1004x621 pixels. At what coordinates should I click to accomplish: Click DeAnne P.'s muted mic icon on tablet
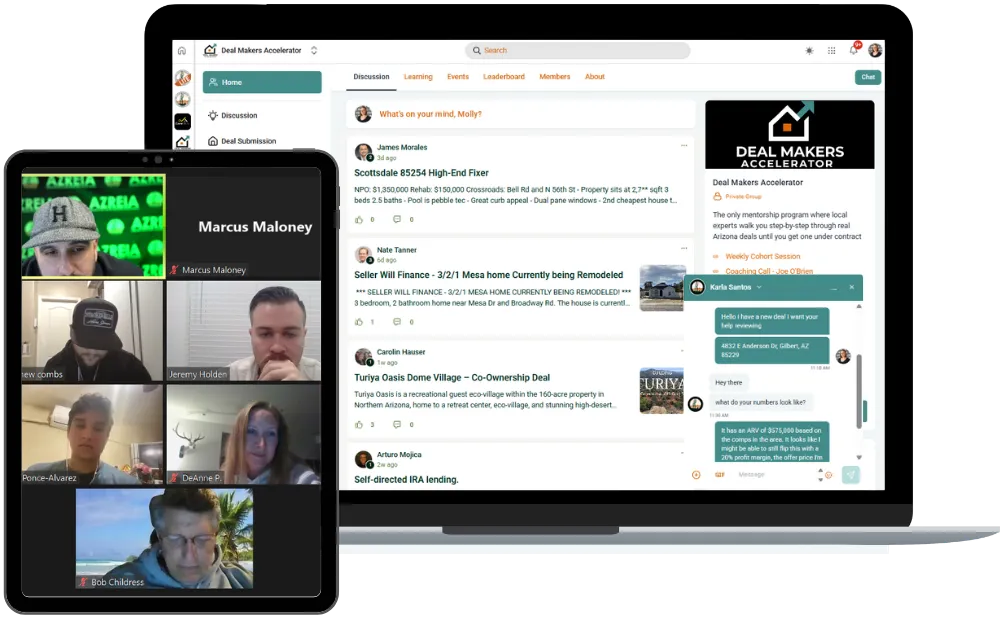pyautogui.click(x=174, y=478)
